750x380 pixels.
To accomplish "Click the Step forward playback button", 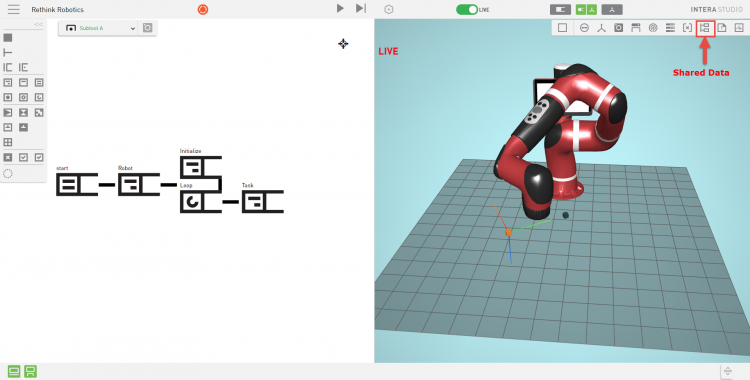I will (361, 8).
